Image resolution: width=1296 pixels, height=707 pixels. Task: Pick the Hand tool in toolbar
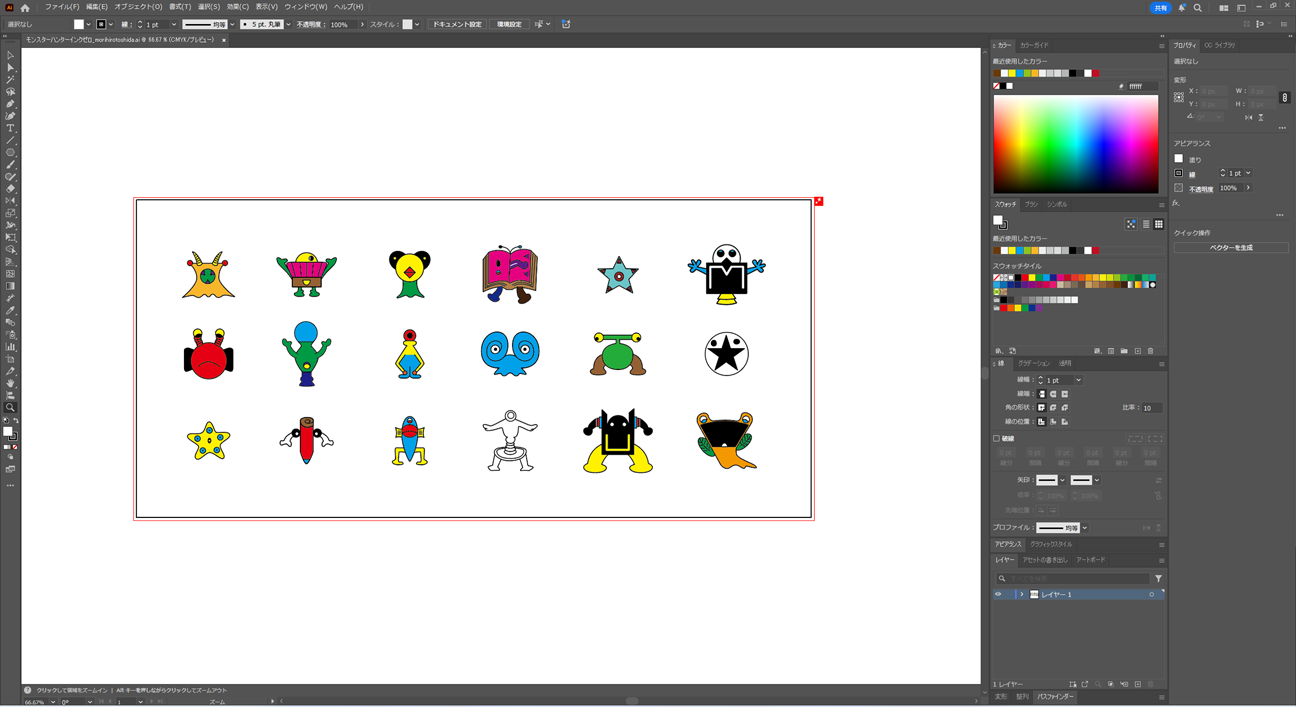pyautogui.click(x=10, y=384)
